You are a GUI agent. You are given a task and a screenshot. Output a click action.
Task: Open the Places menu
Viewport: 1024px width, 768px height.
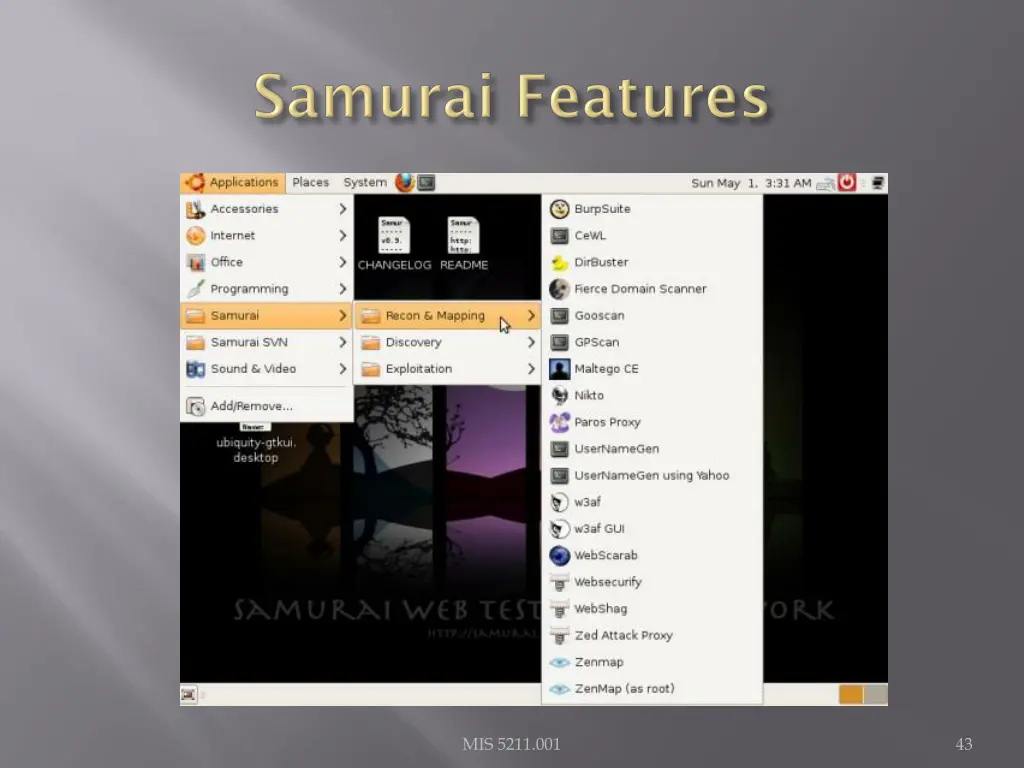[310, 182]
